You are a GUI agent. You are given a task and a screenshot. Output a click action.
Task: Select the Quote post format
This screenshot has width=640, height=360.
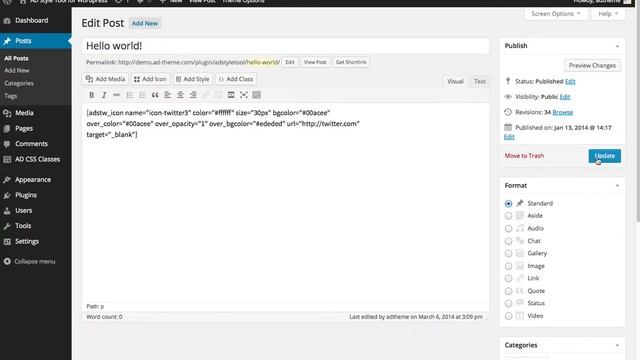pos(508,291)
